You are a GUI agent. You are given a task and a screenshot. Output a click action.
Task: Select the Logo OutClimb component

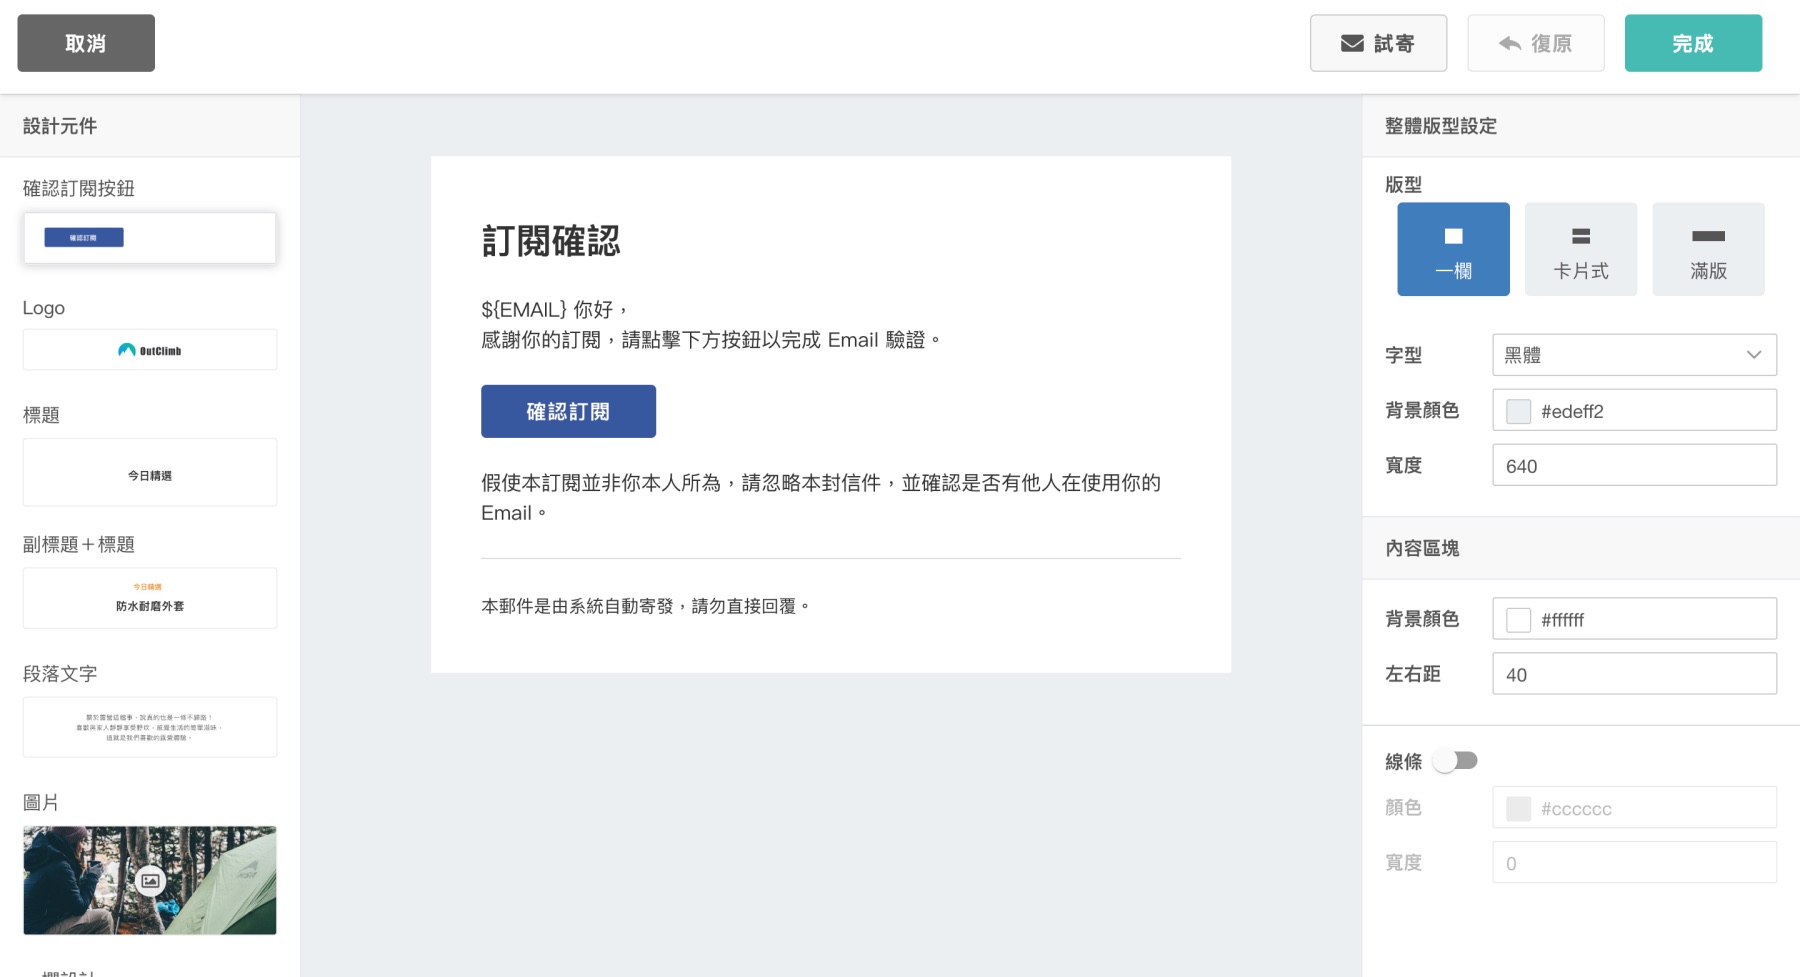tap(150, 350)
